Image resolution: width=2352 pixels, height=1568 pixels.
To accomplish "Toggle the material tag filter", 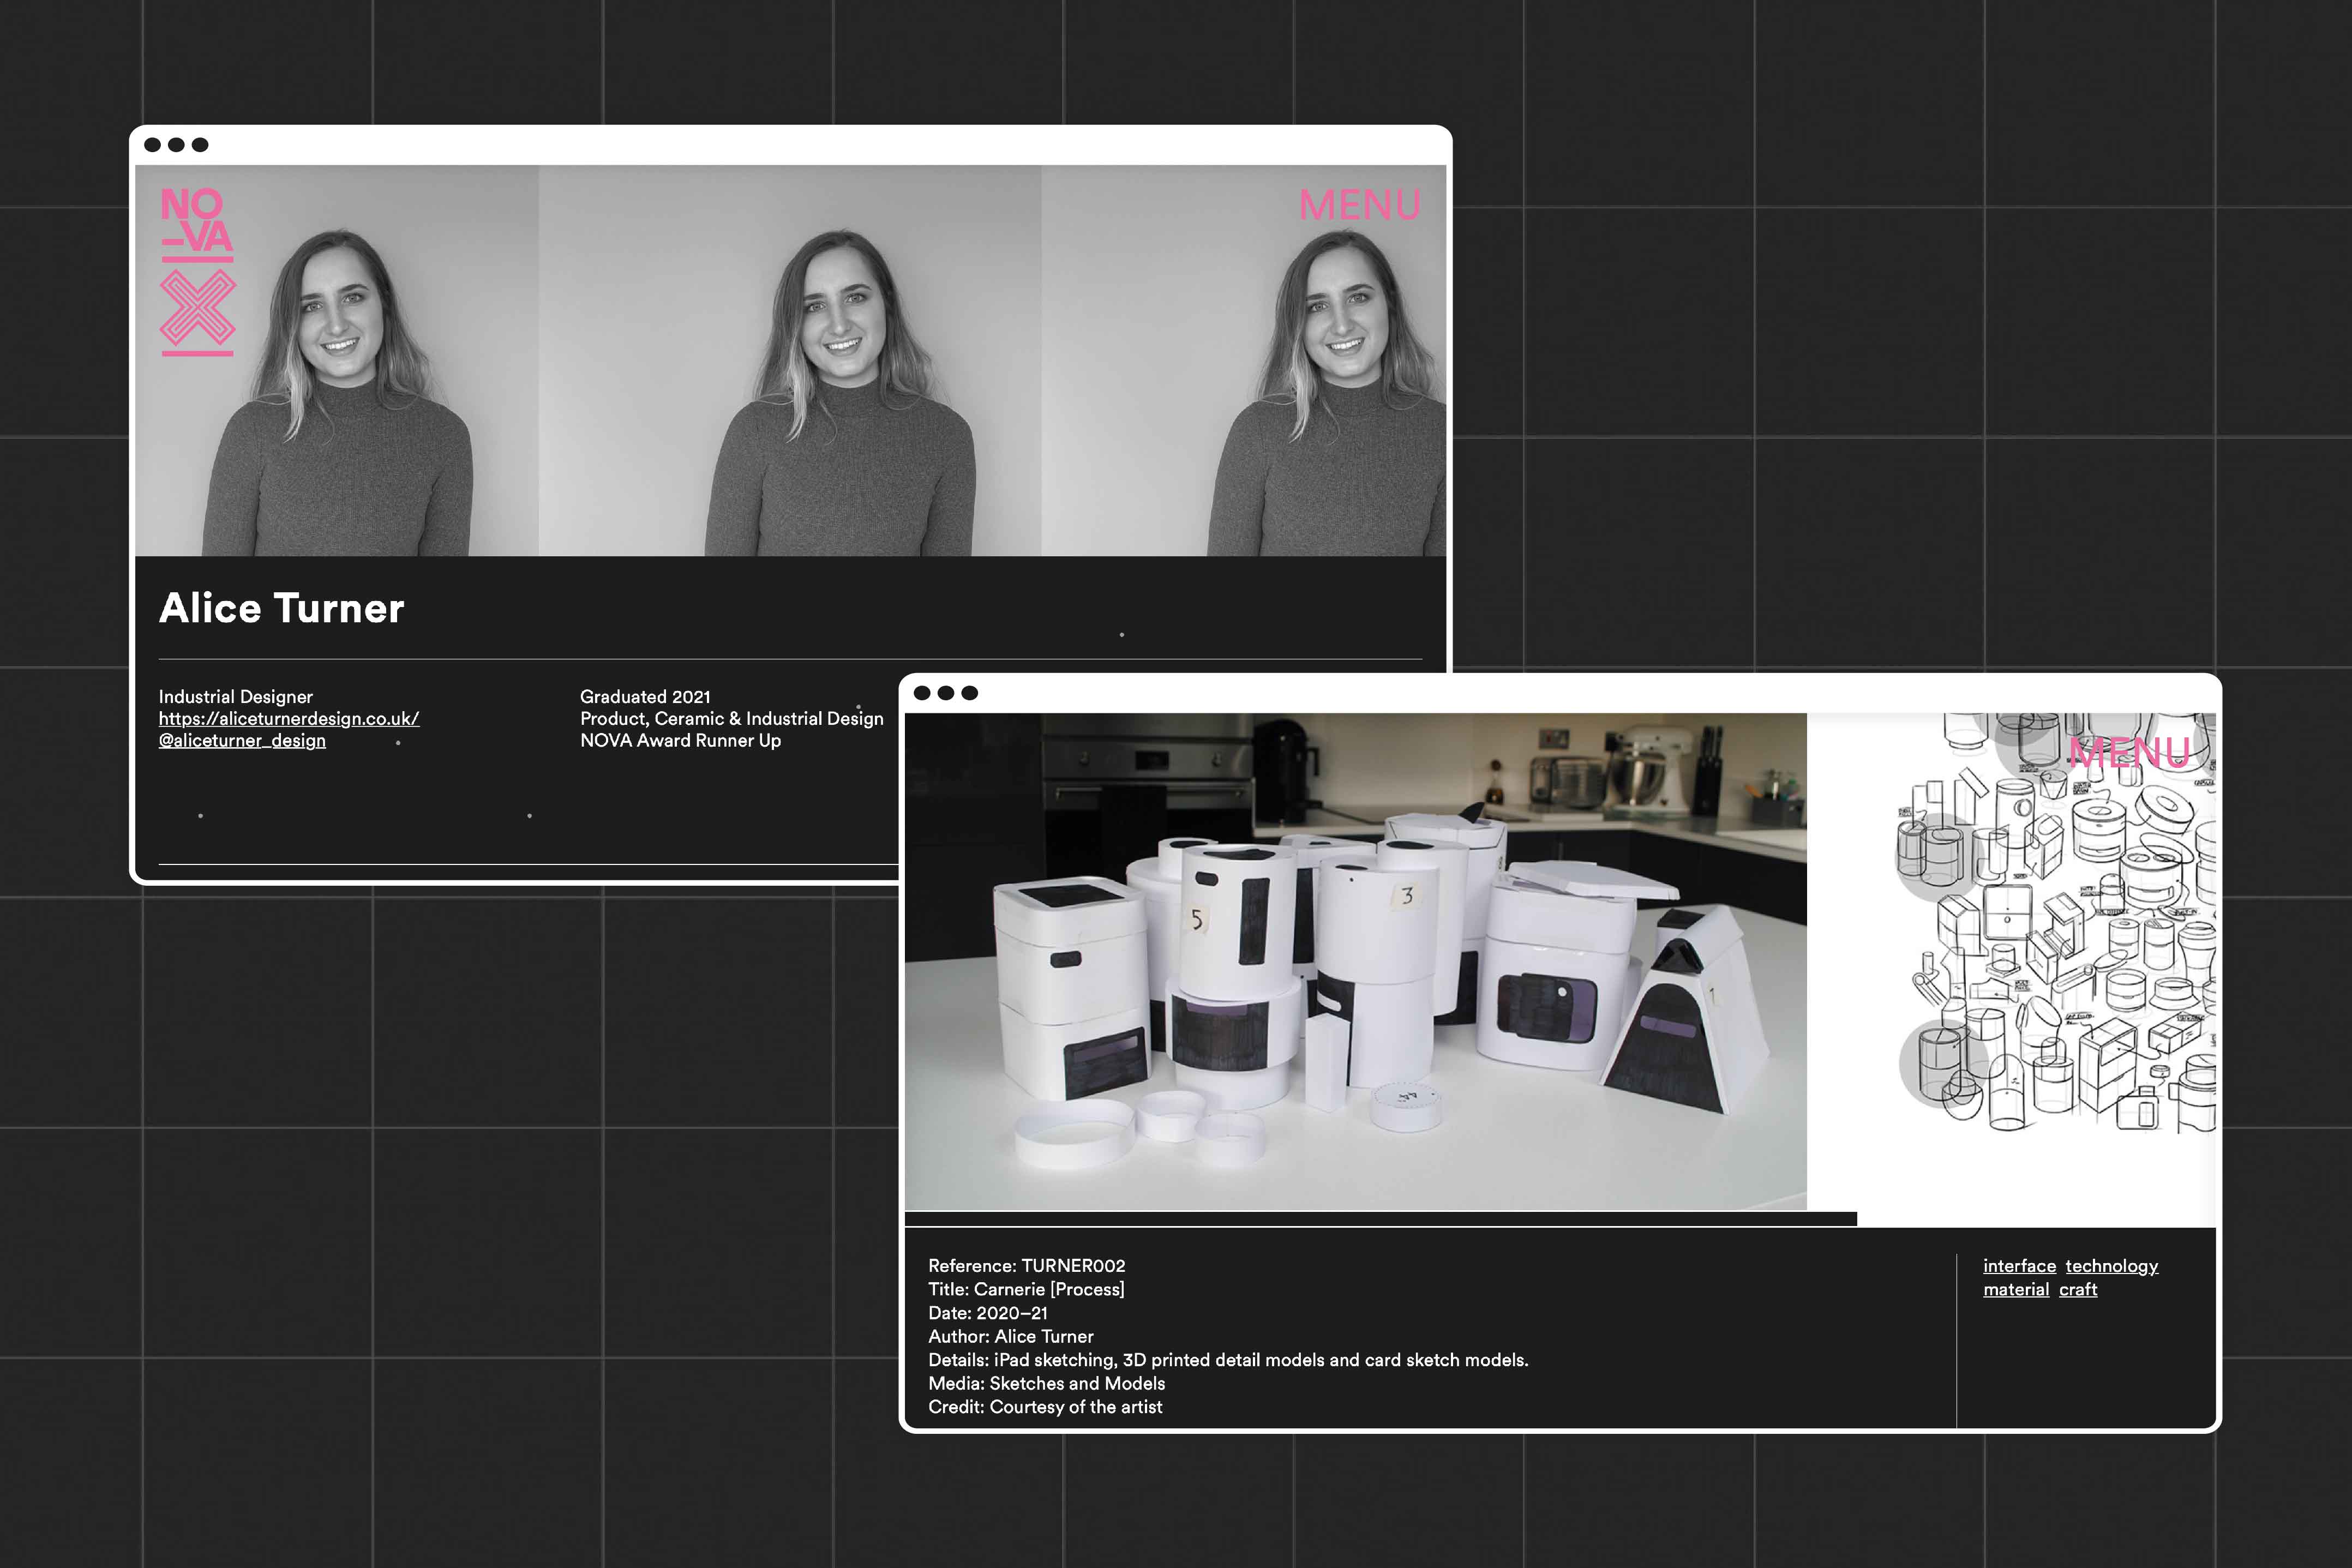I will 2016,1290.
